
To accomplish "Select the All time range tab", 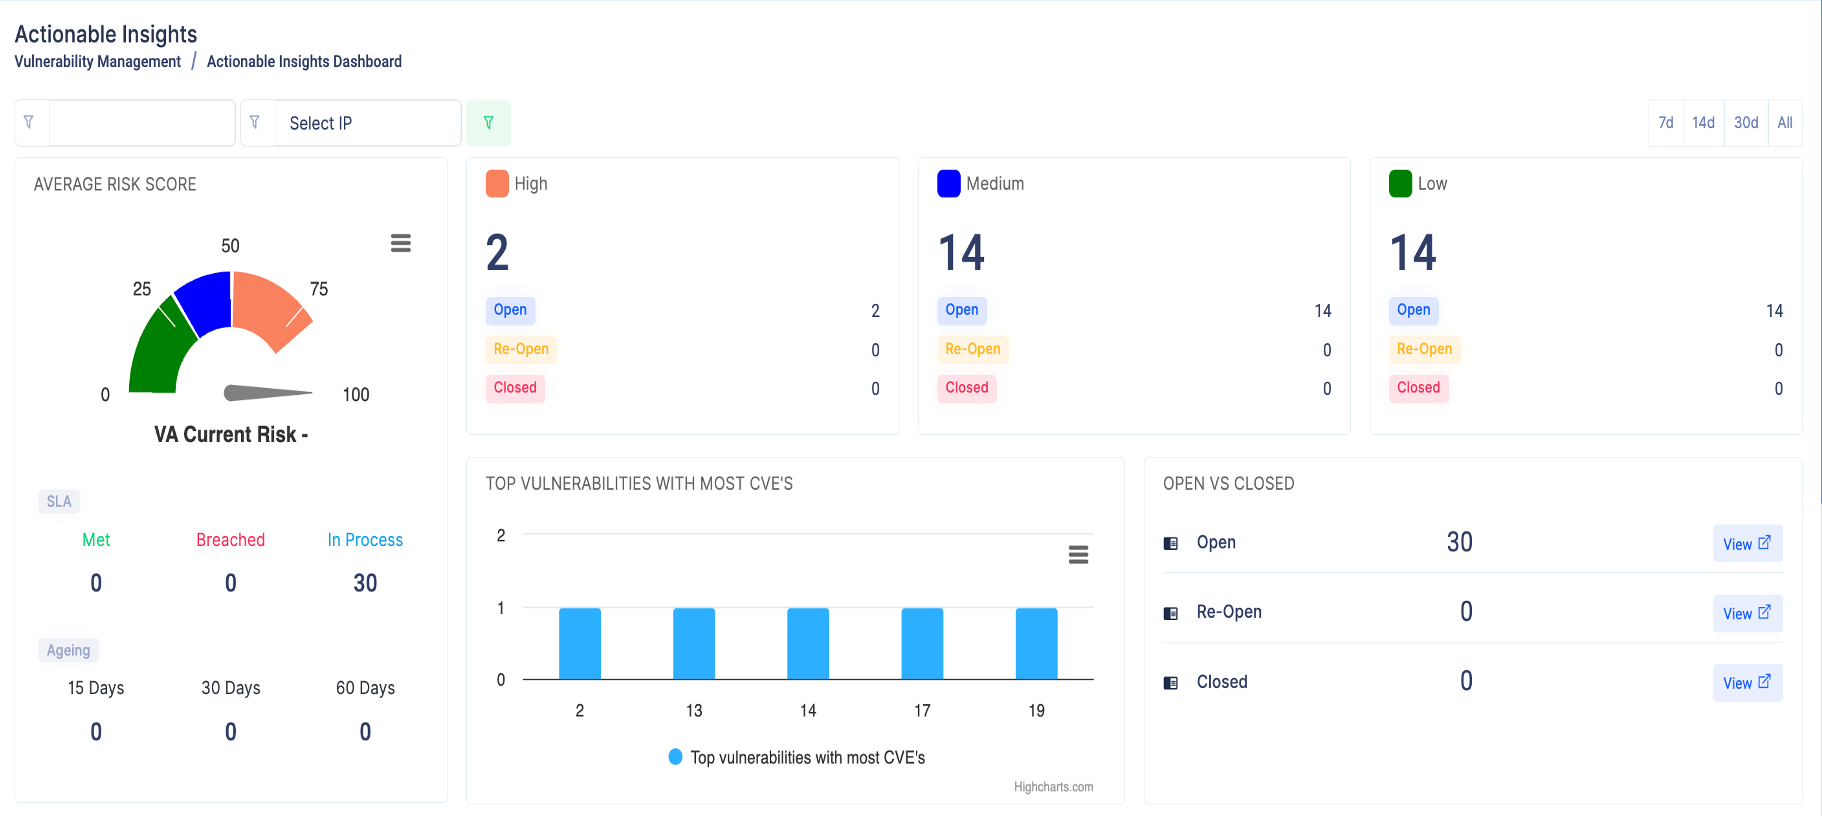I will [1785, 122].
